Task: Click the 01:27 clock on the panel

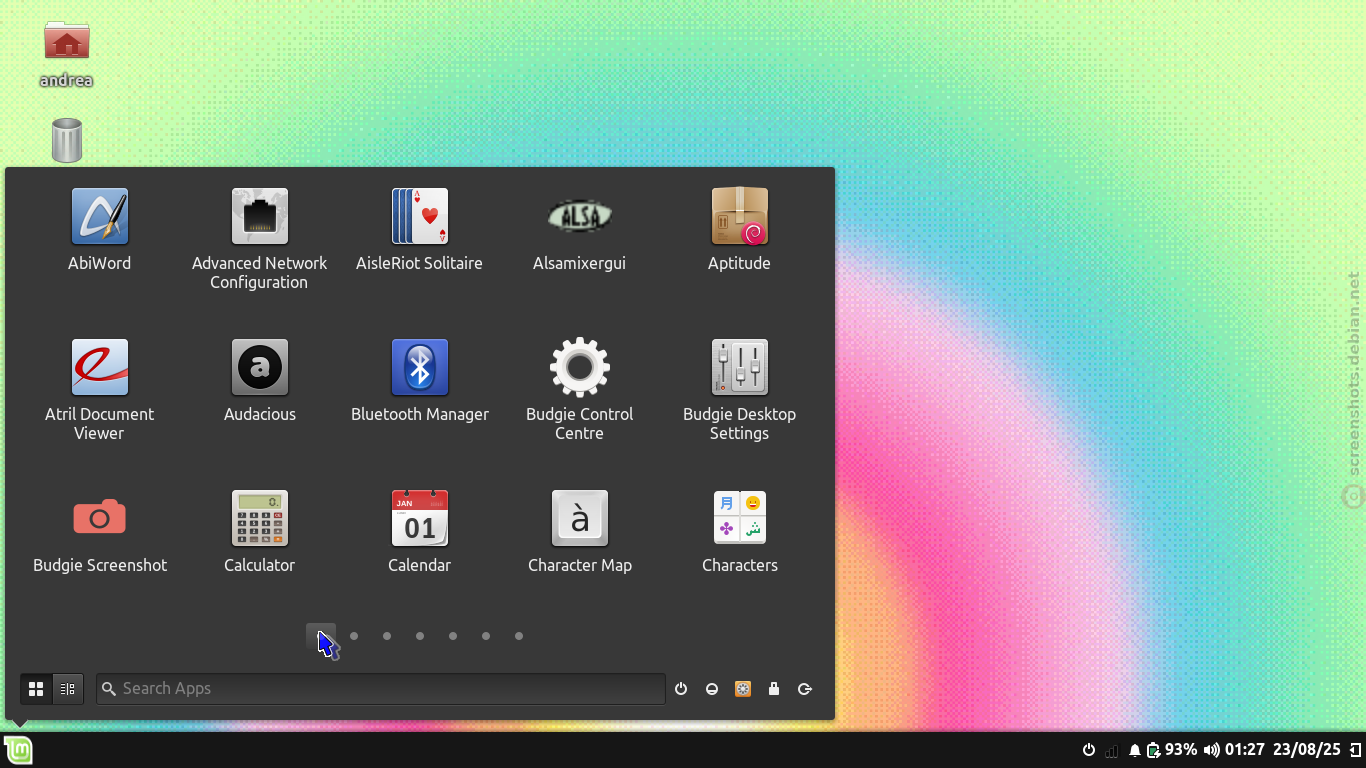Action: (x=1245, y=750)
